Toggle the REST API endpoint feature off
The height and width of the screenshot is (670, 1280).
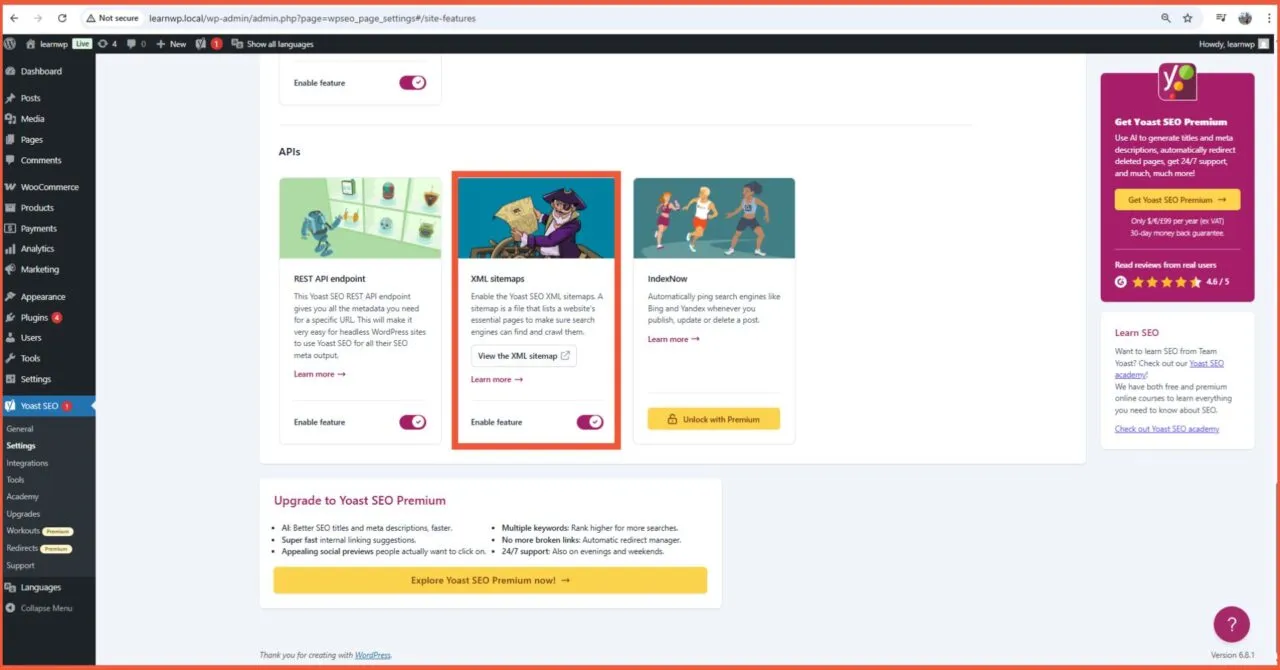point(413,422)
